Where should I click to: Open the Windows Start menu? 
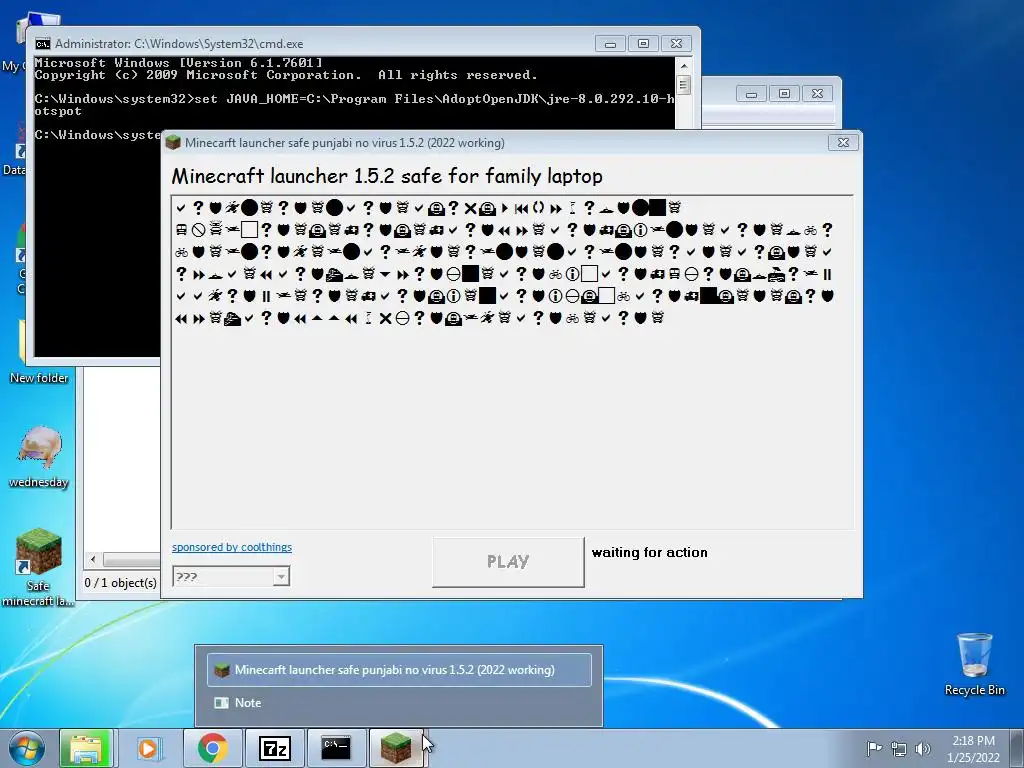point(26,748)
